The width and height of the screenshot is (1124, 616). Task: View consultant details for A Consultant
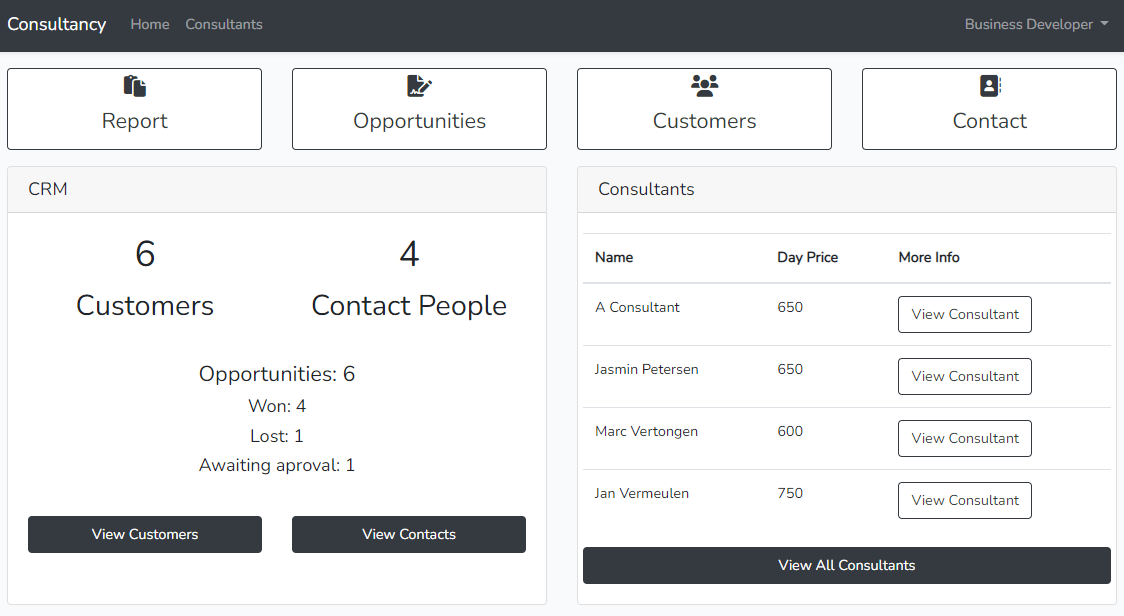(965, 314)
